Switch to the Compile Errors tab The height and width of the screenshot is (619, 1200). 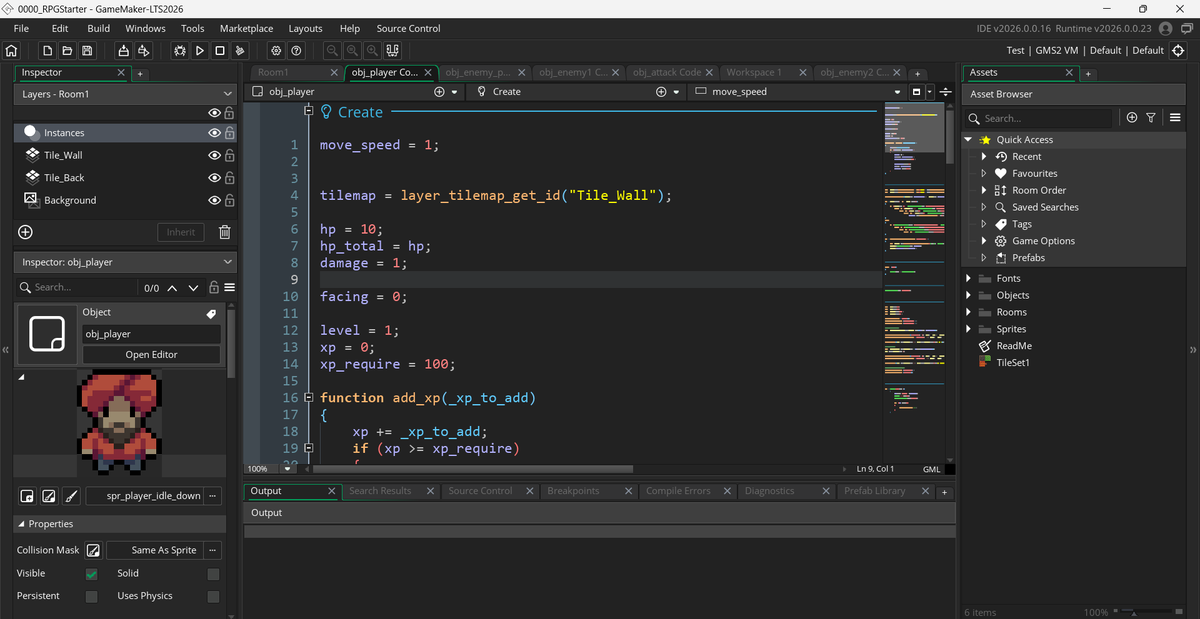pos(678,491)
